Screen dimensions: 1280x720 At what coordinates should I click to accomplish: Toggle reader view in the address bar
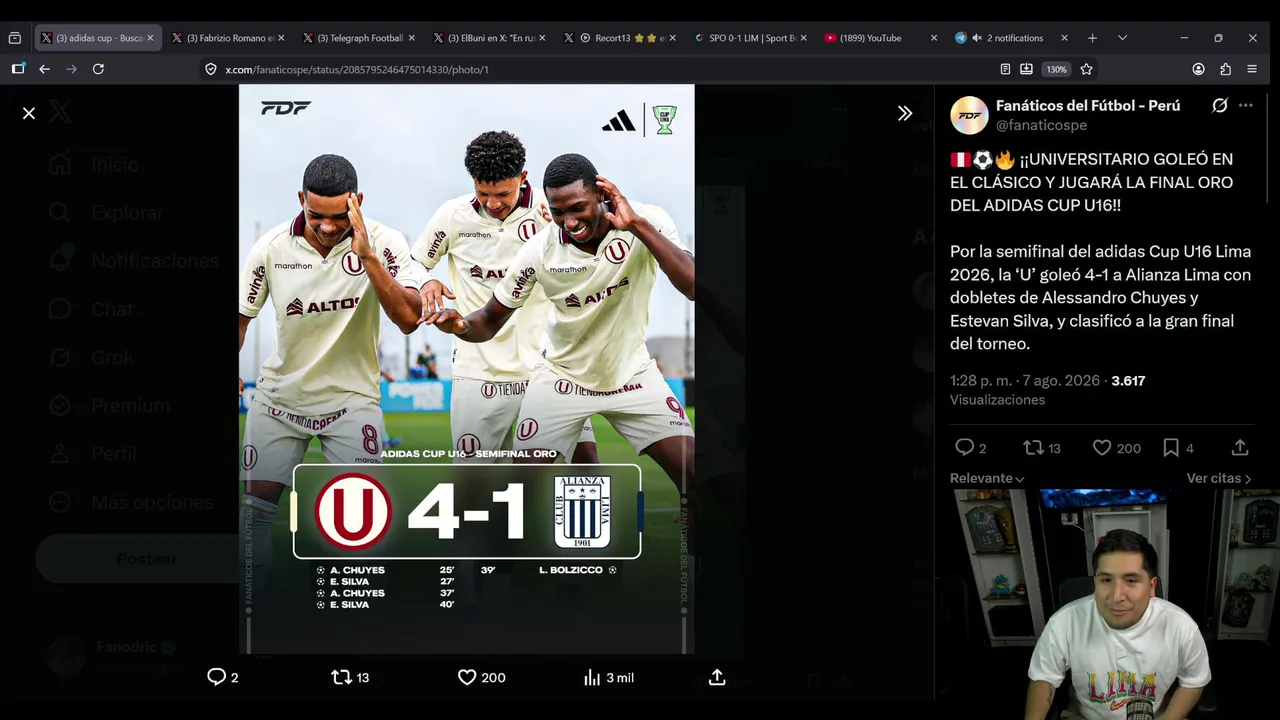[x=1005, y=69]
